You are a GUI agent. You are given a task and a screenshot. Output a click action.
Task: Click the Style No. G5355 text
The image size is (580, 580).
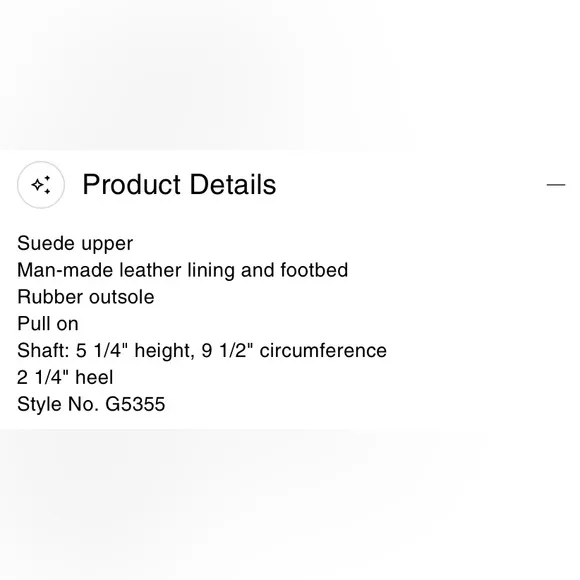tap(91, 404)
